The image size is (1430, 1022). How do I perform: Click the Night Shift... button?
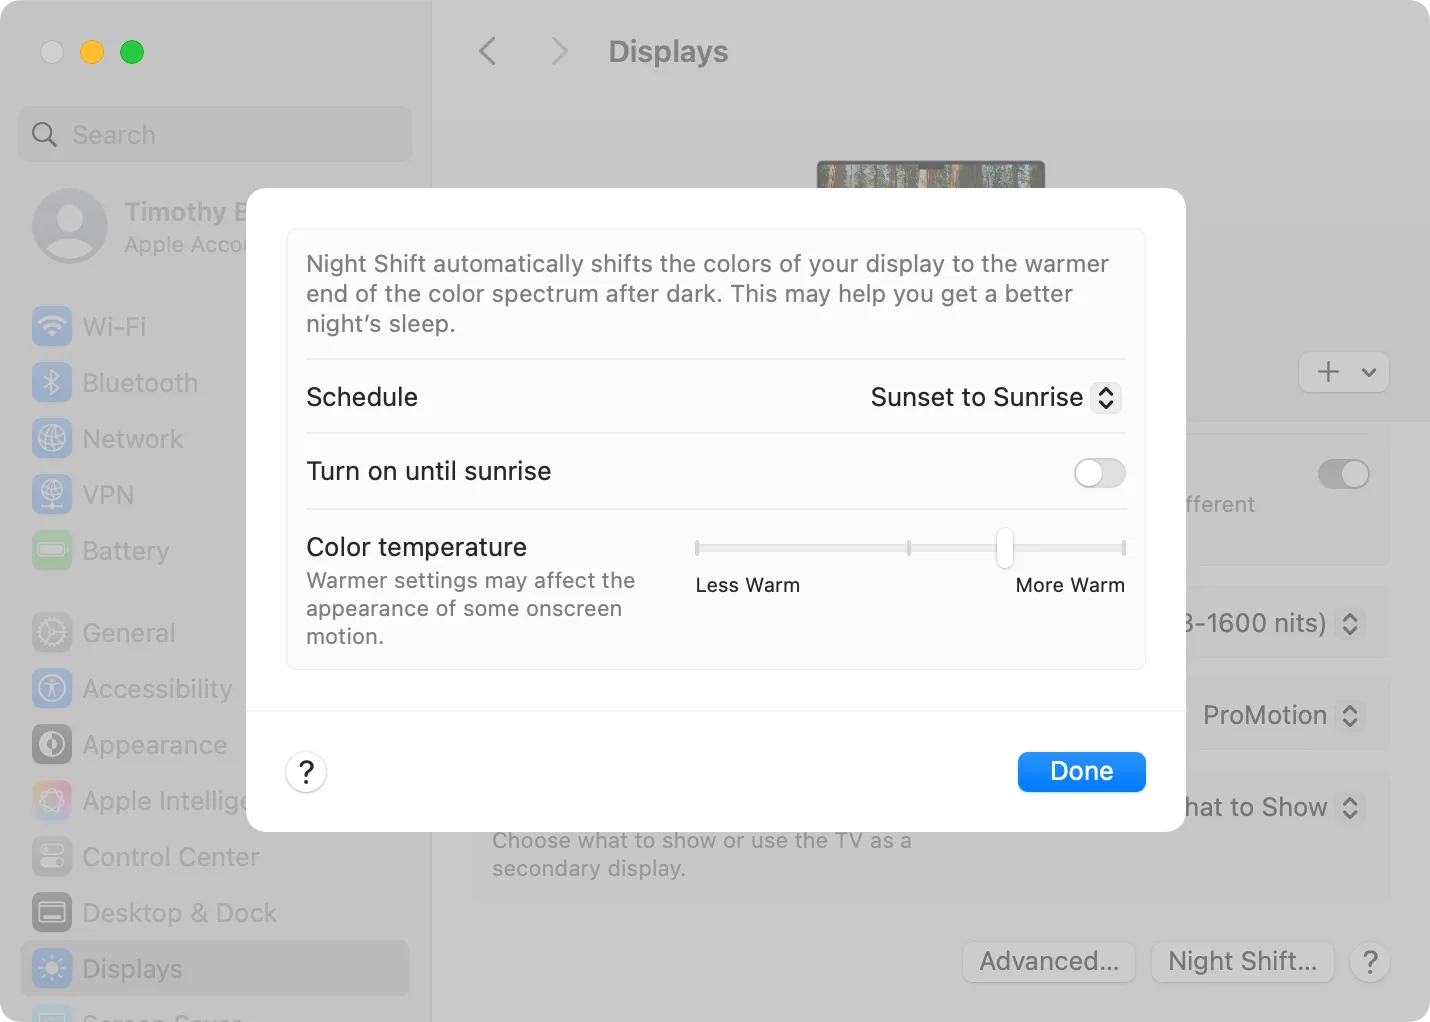1243,962
